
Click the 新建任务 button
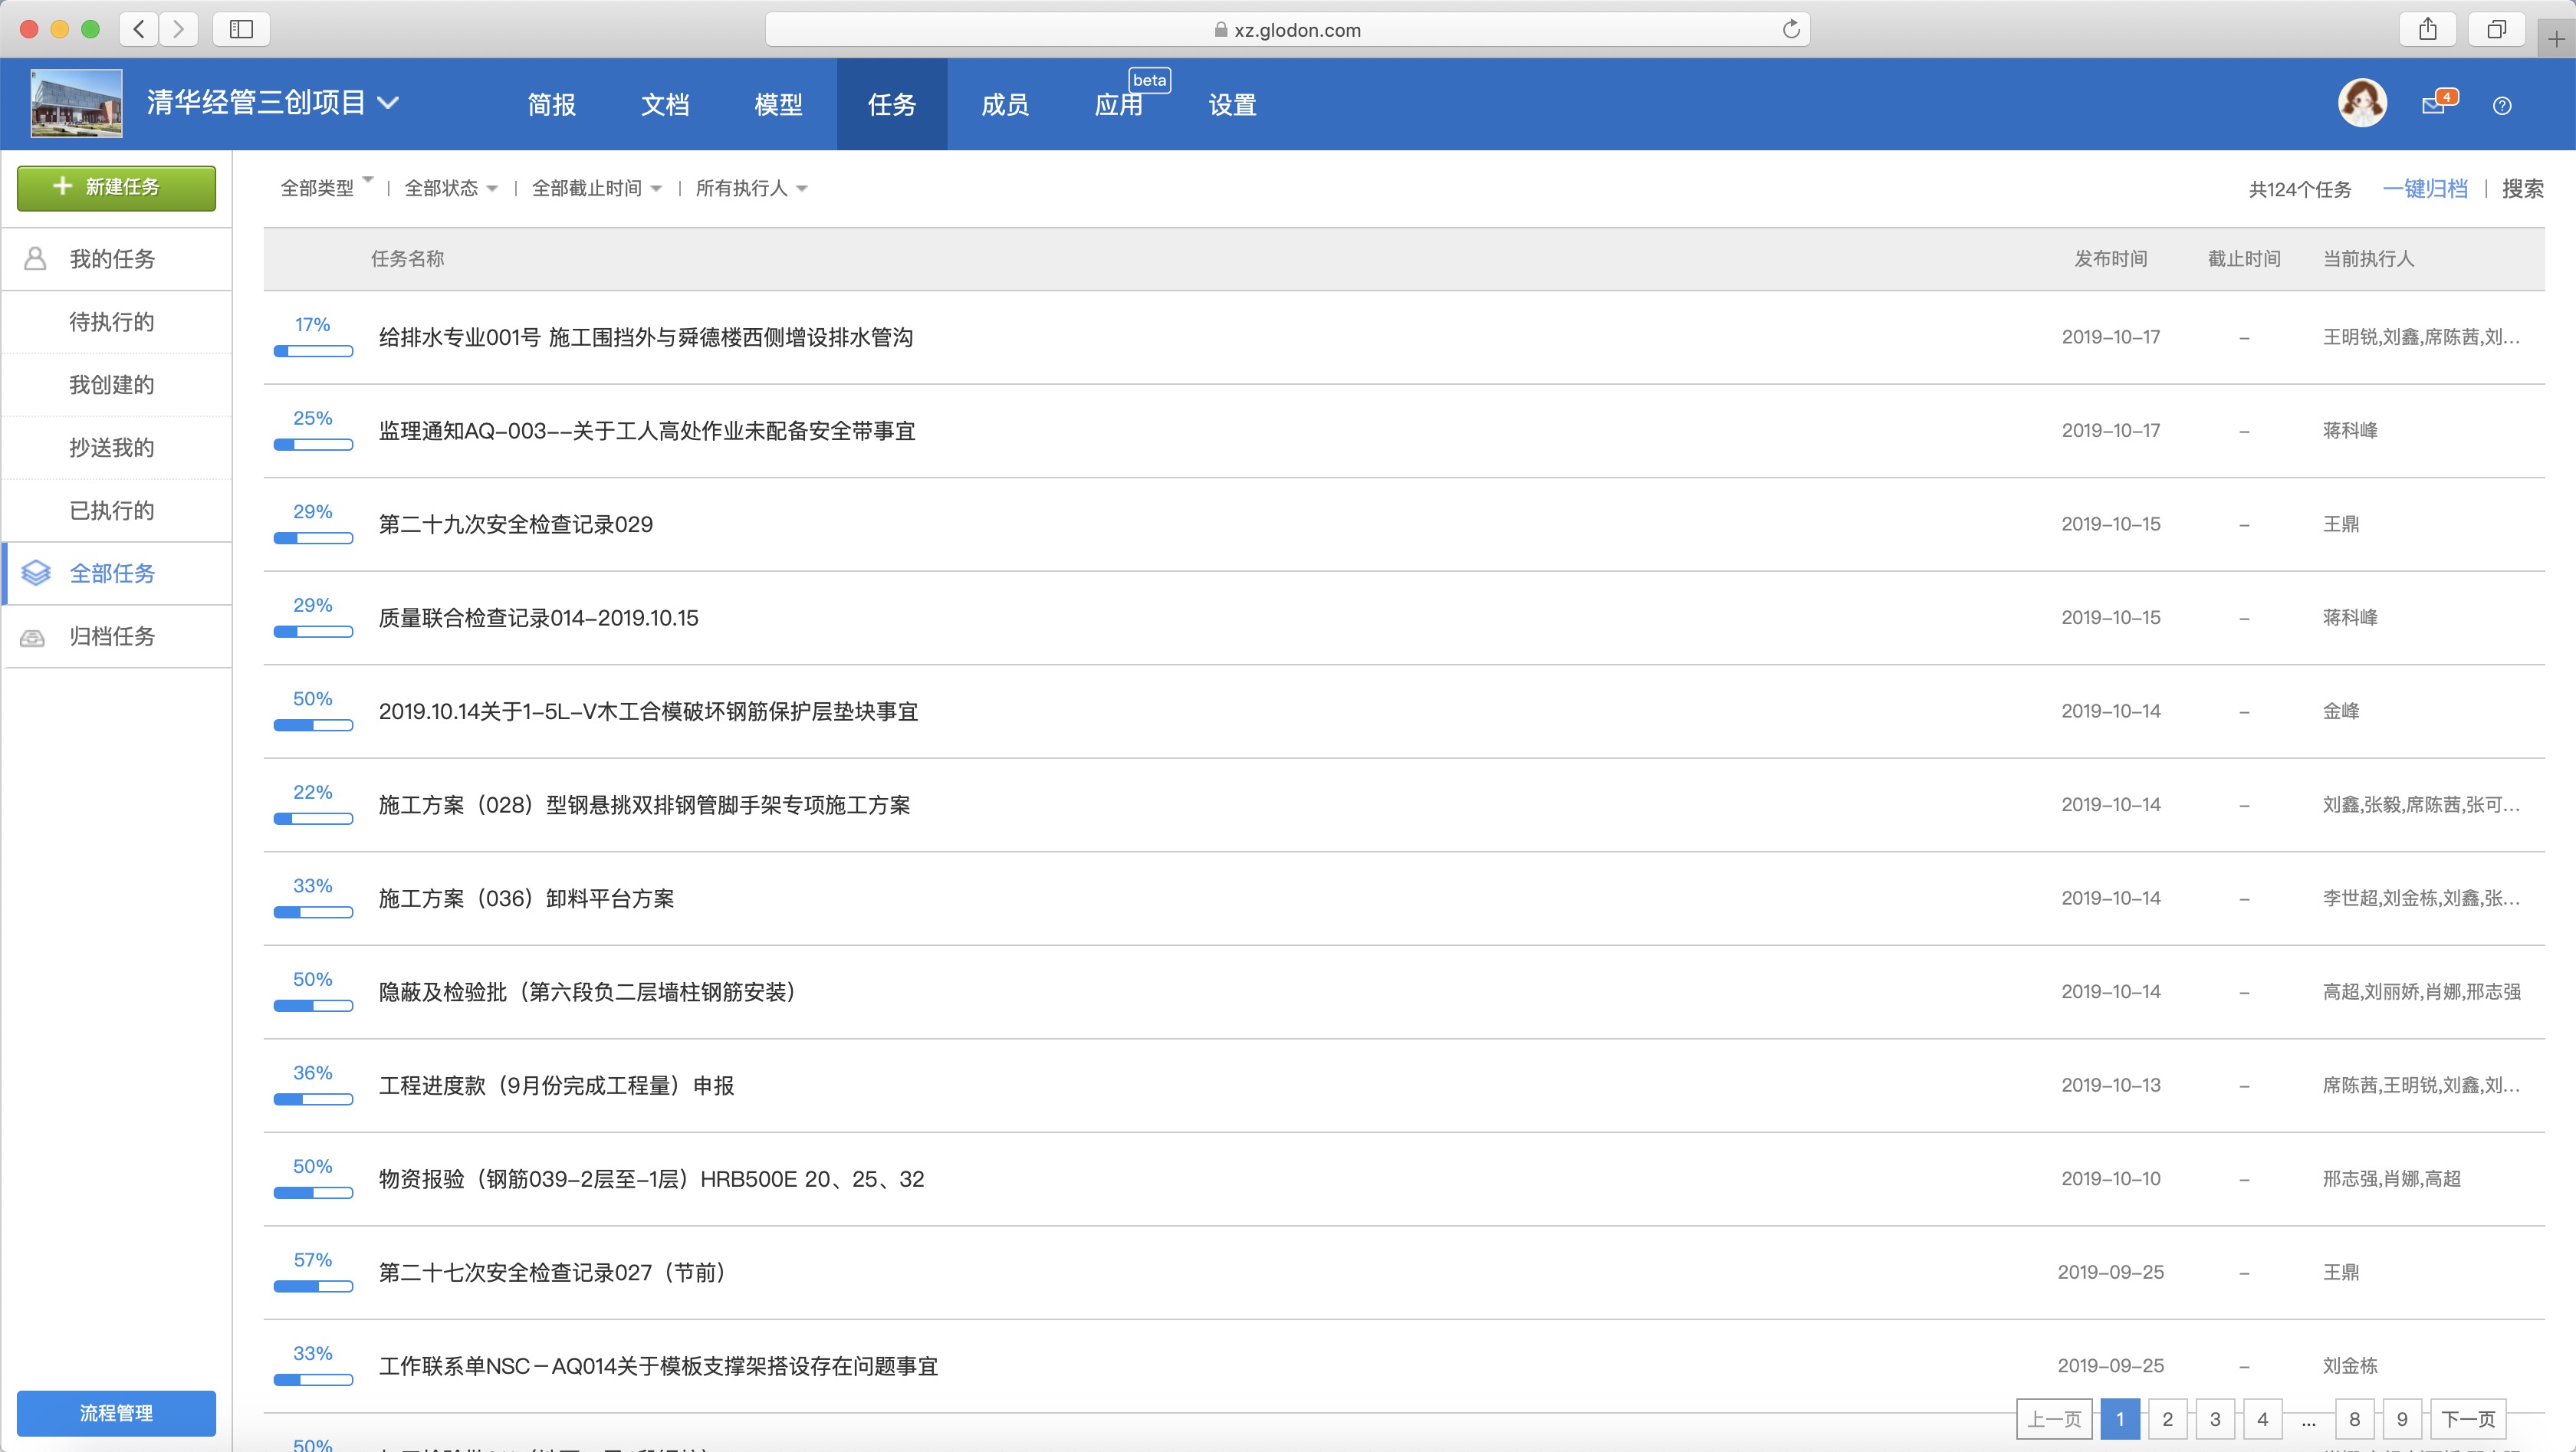(116, 187)
